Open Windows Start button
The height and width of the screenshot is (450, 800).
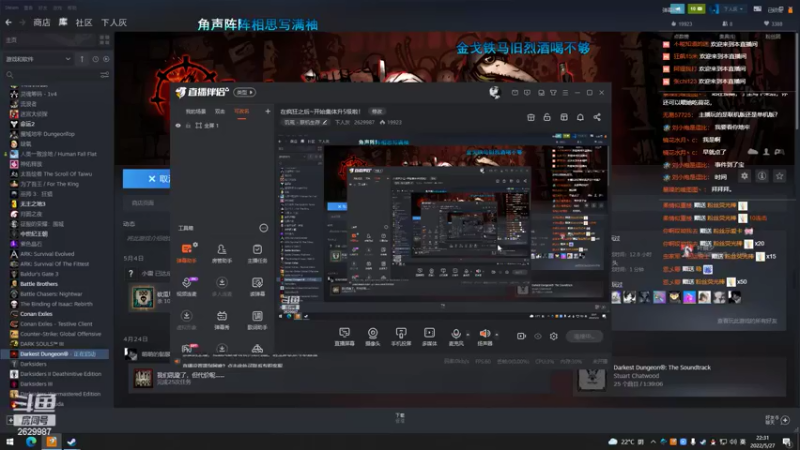point(9,442)
